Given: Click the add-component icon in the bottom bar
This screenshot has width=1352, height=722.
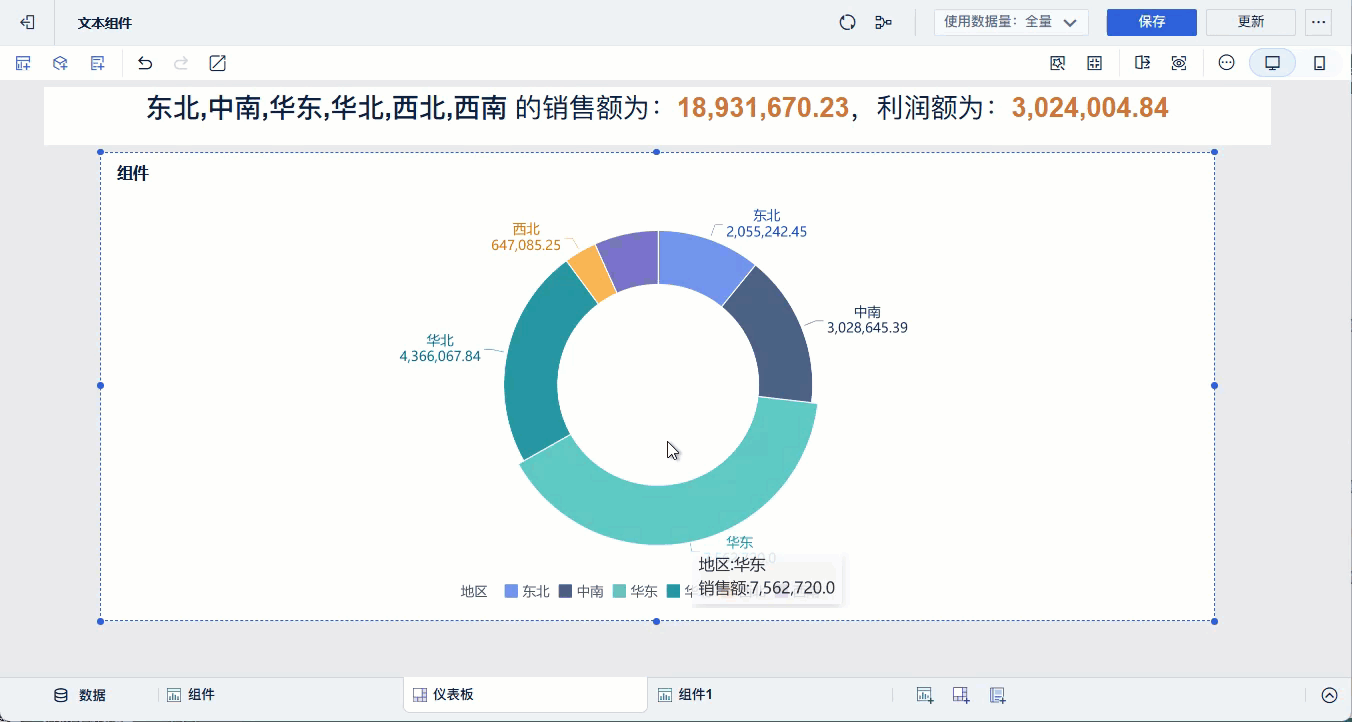Looking at the screenshot, I should (925, 695).
